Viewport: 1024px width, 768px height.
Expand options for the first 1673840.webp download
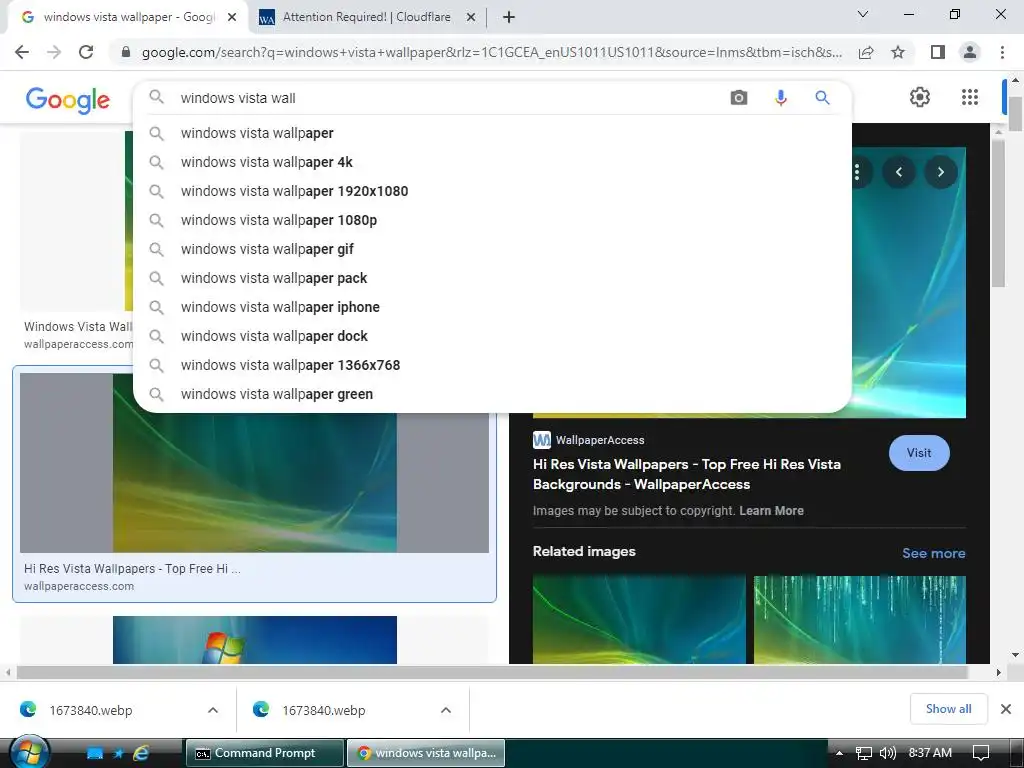(213, 710)
